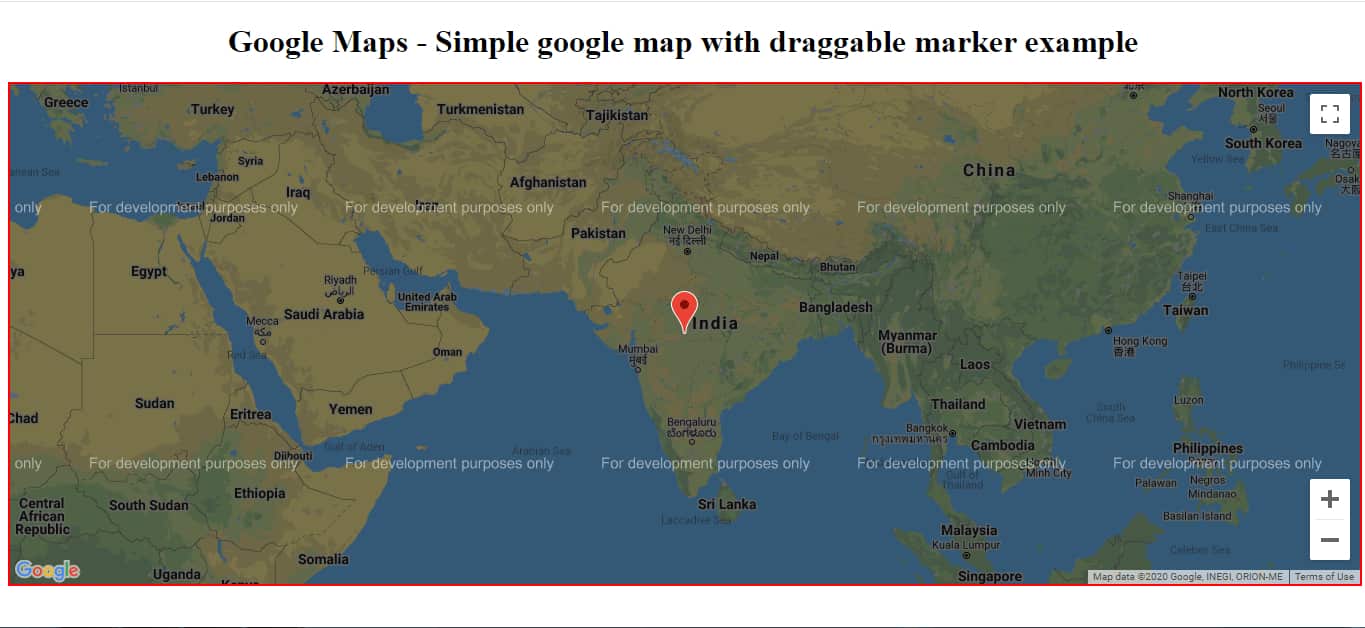Click the Afghanistan label
1365x628 pixels.
point(548,182)
